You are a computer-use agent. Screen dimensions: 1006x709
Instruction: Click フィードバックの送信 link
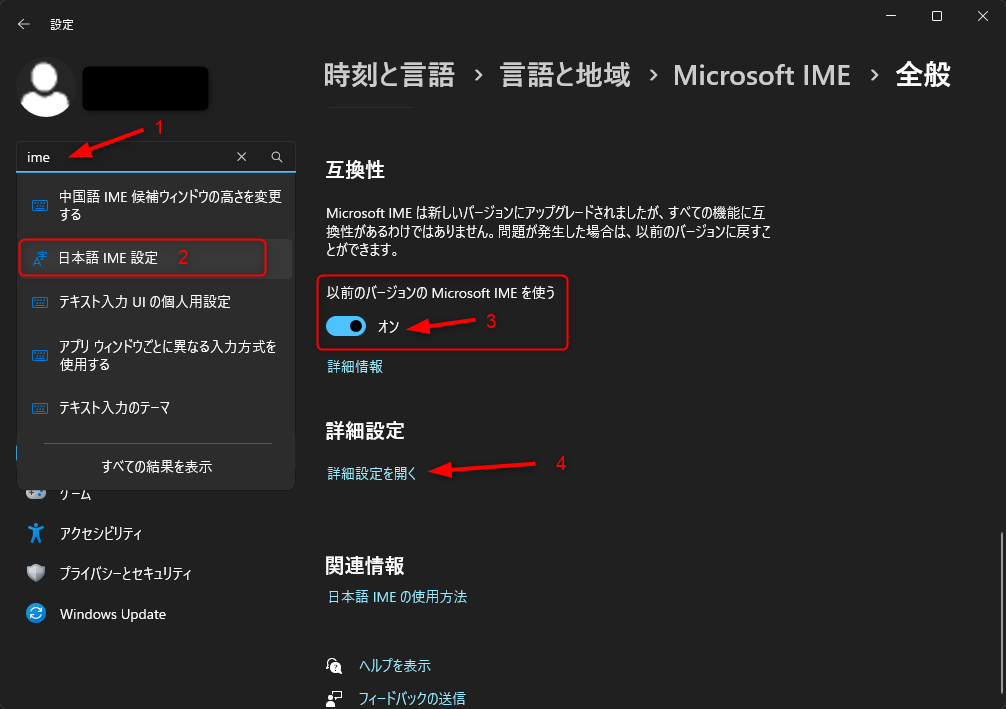pos(412,699)
